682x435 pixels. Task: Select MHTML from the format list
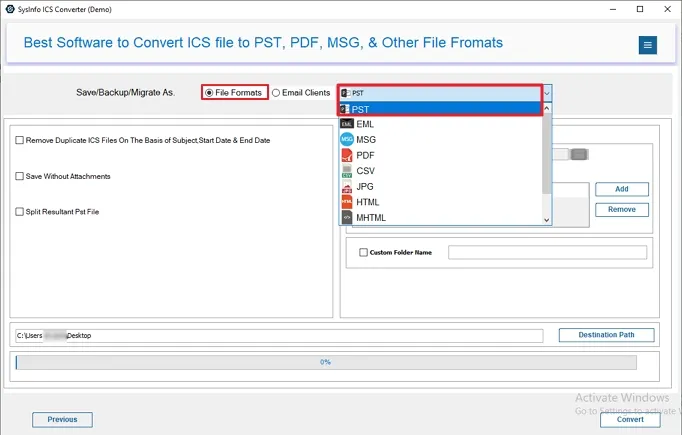[x=440, y=218]
